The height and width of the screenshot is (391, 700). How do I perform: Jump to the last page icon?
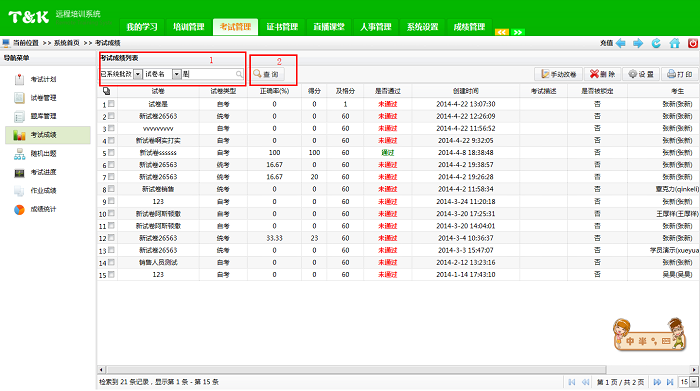point(670,382)
